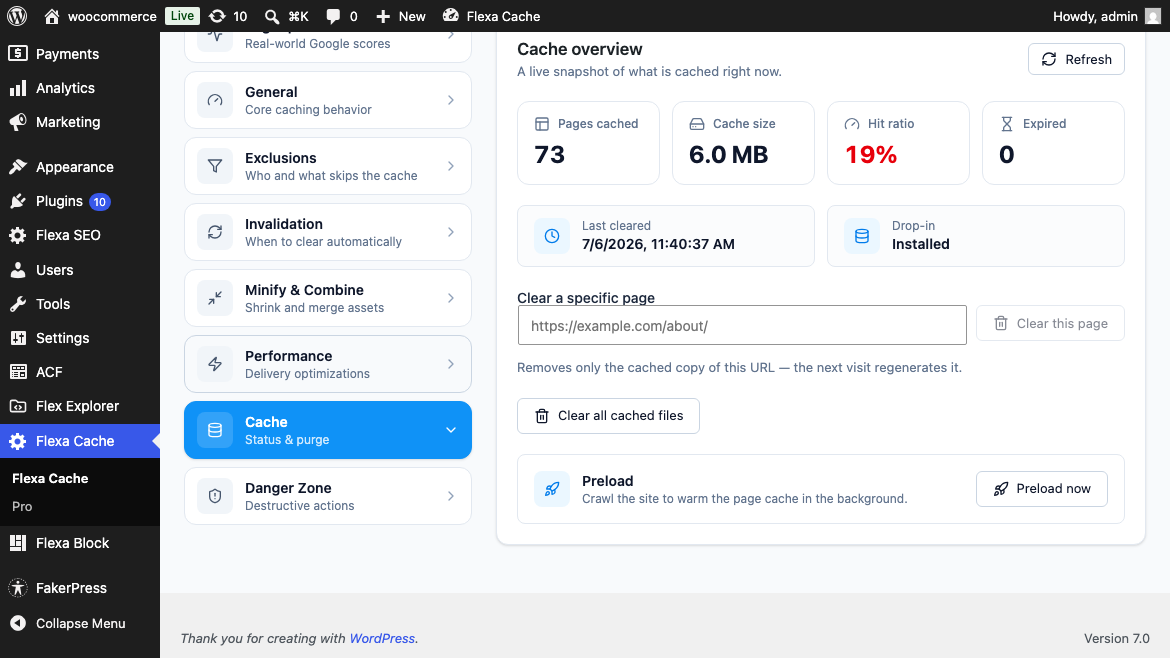Click the Last cleared timestamp text

pyautogui.click(x=658, y=244)
